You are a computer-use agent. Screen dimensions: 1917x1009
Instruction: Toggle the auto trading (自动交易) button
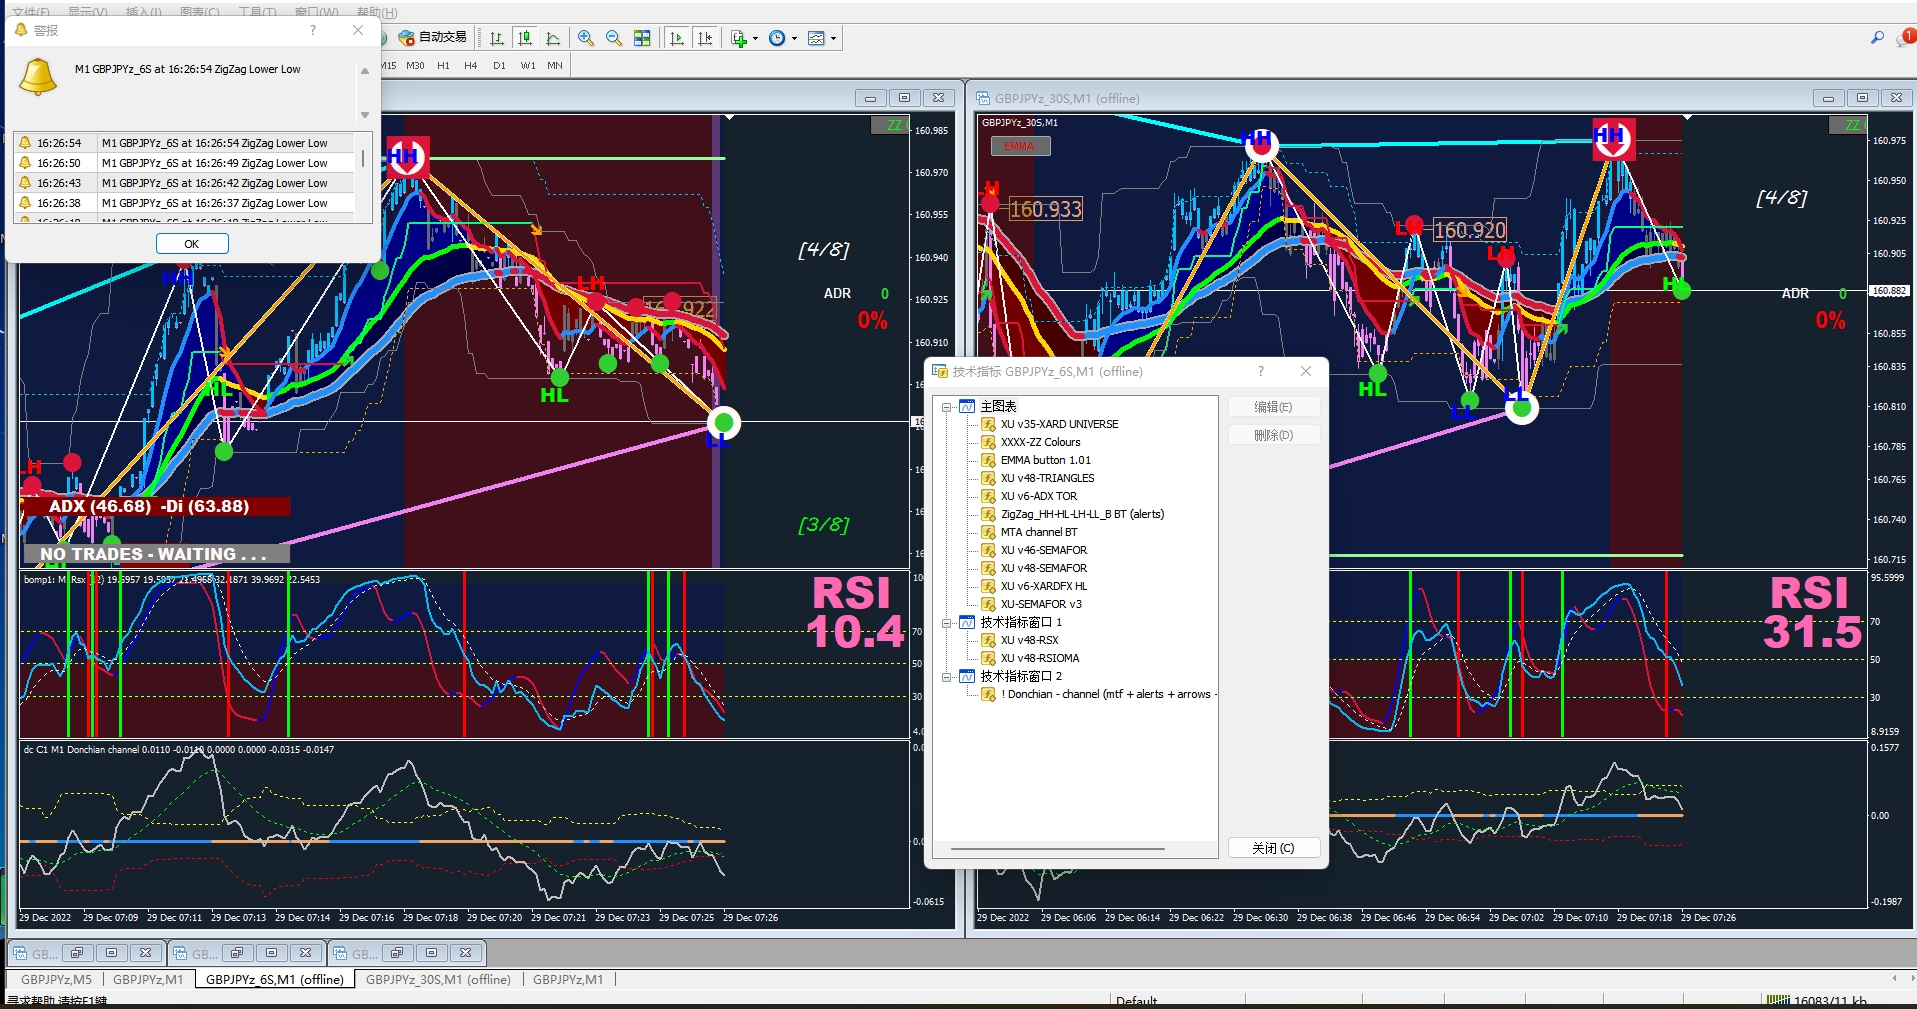pyautogui.click(x=433, y=37)
